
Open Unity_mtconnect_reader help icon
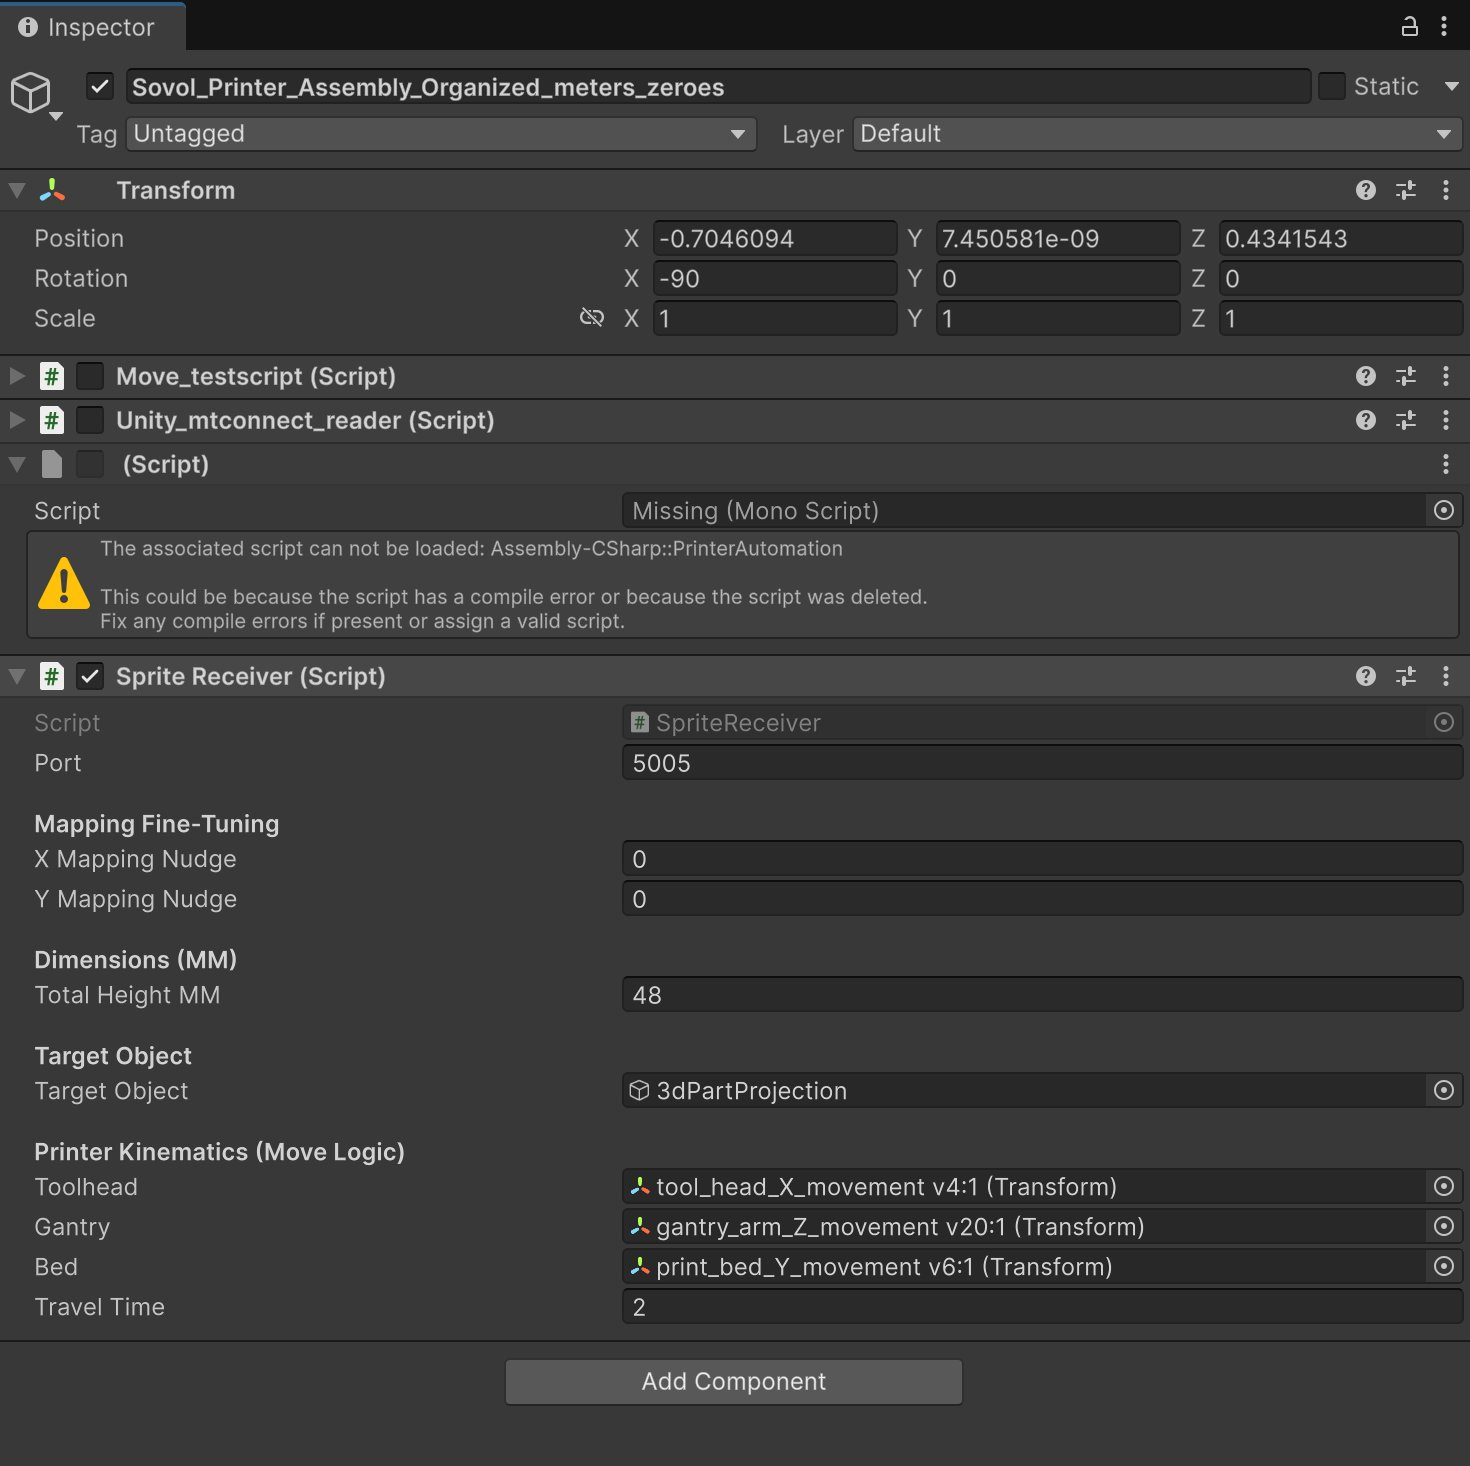point(1366,420)
